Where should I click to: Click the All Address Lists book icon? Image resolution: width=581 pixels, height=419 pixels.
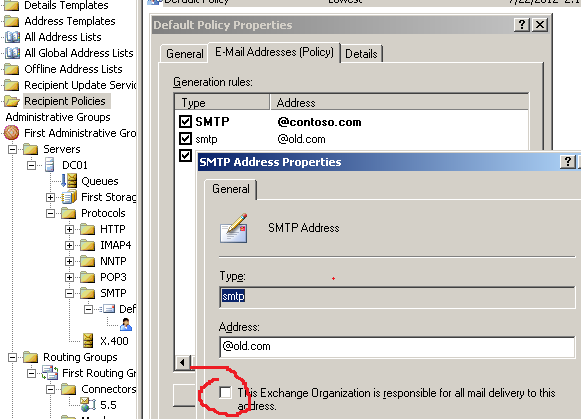pyautogui.click(x=12, y=37)
